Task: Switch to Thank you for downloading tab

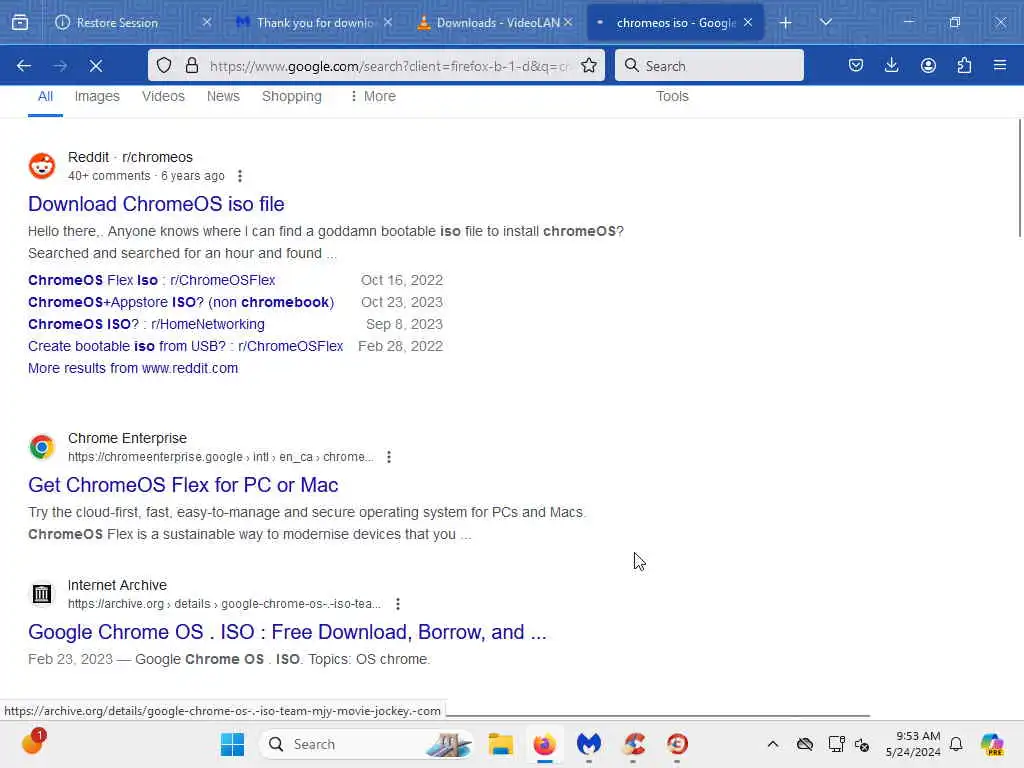Action: coord(313,23)
